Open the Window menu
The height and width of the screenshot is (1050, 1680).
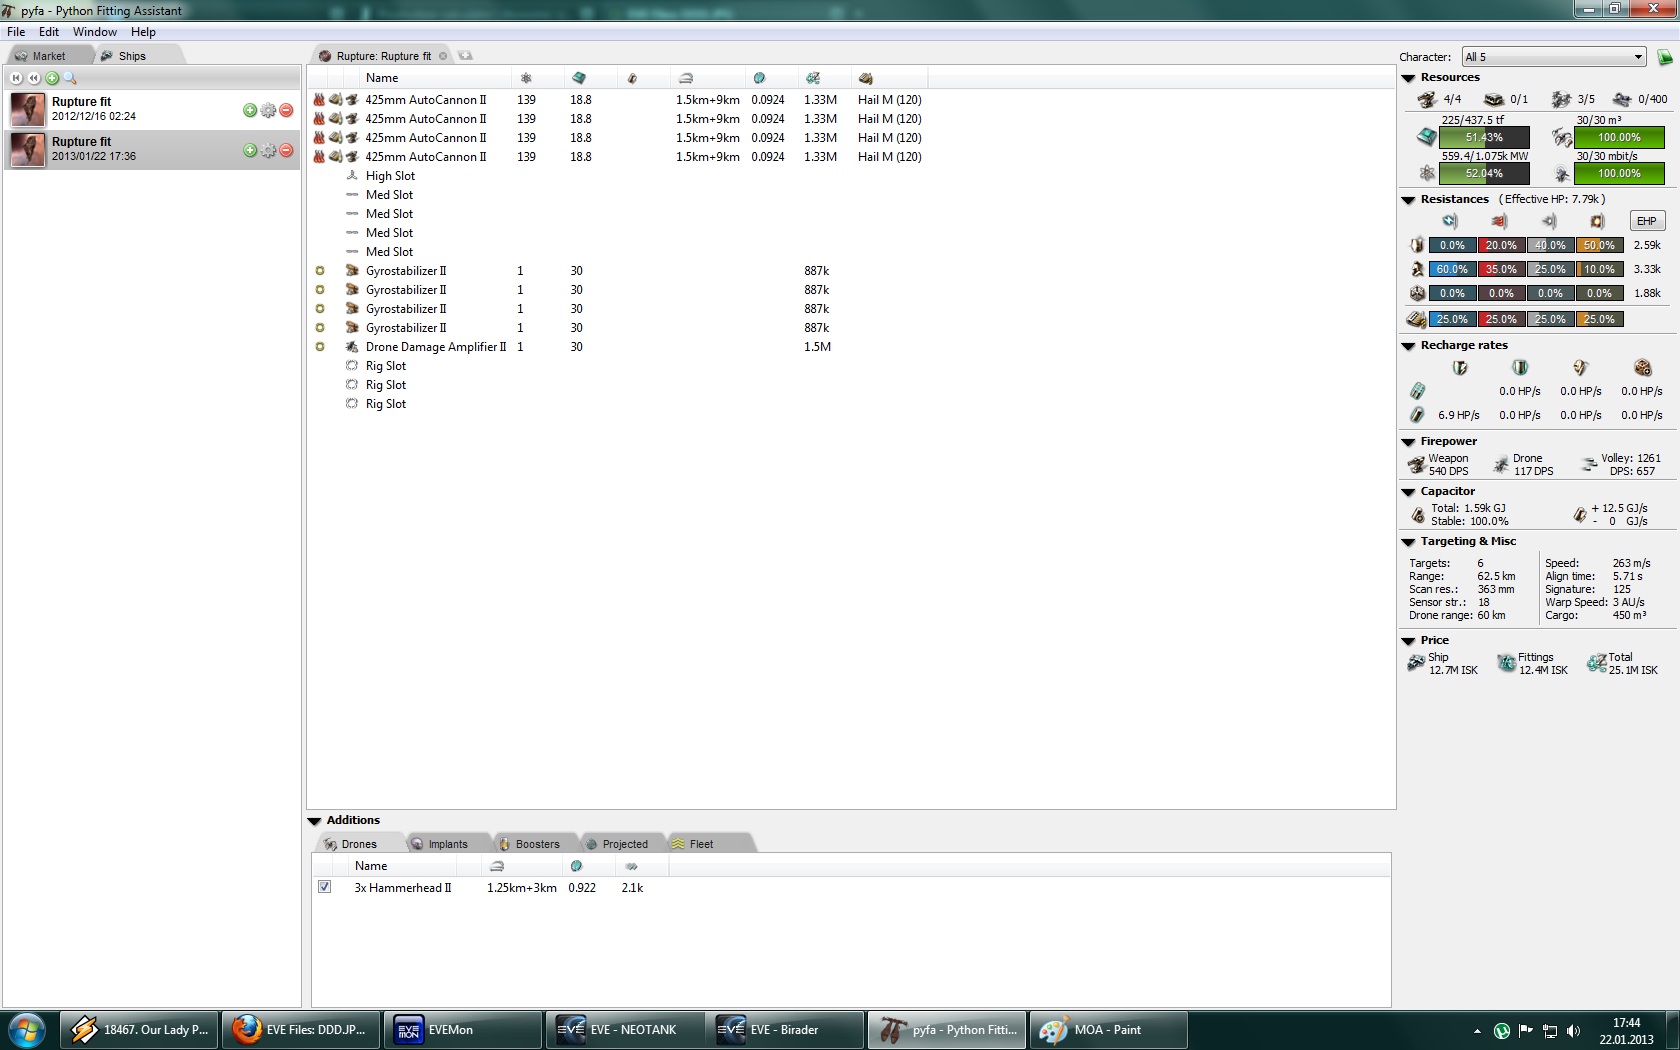point(95,32)
